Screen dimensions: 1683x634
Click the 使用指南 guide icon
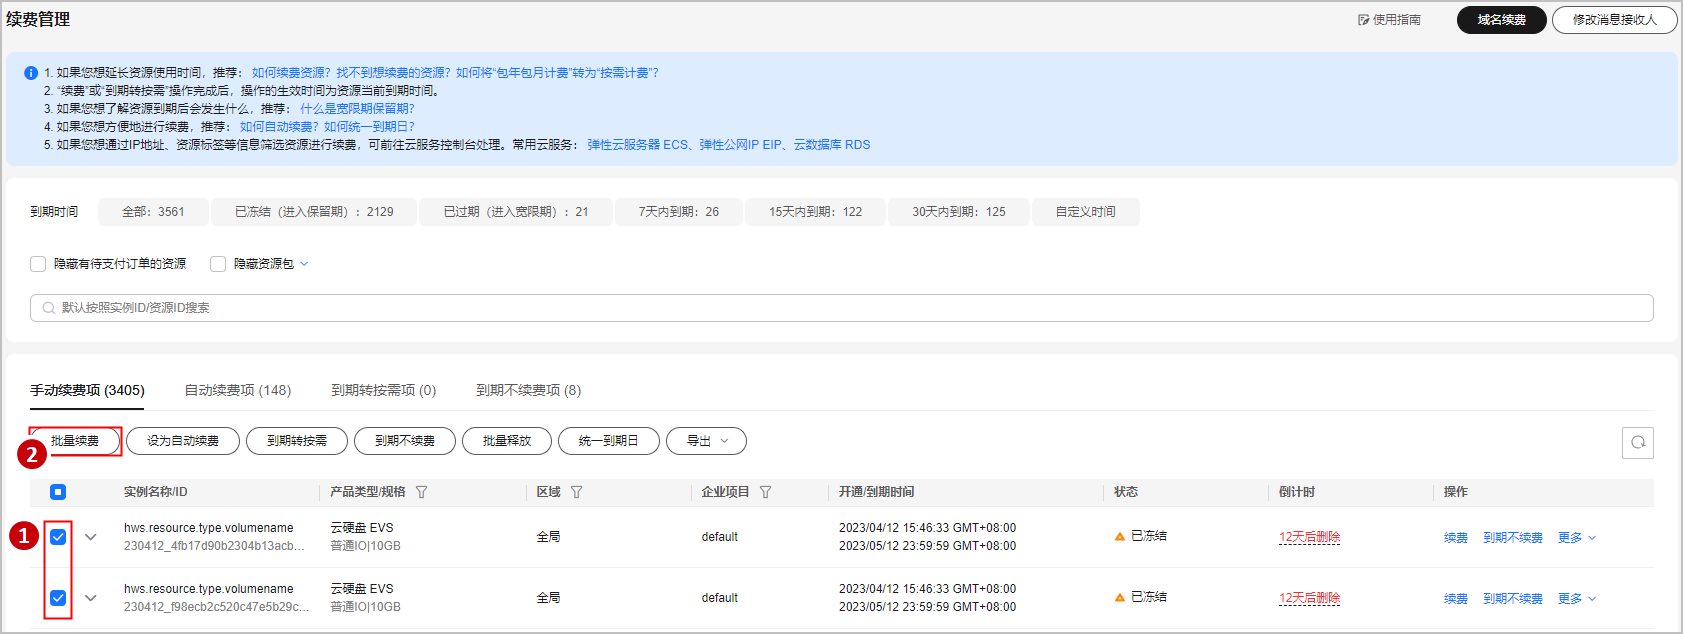tap(1363, 20)
